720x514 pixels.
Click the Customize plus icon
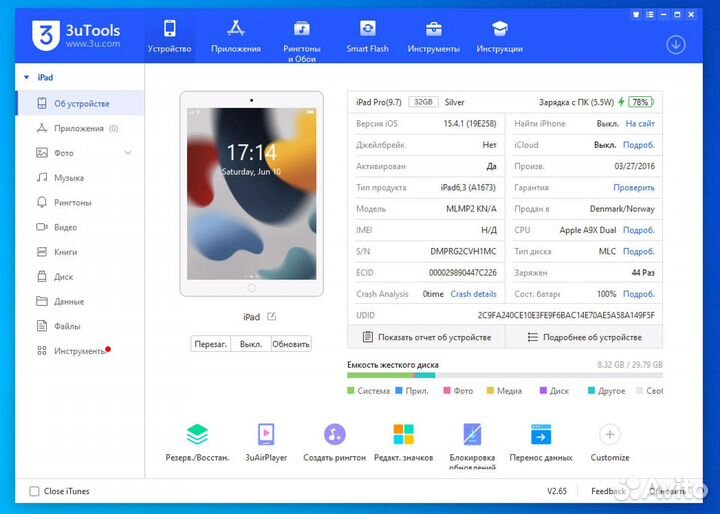click(609, 435)
